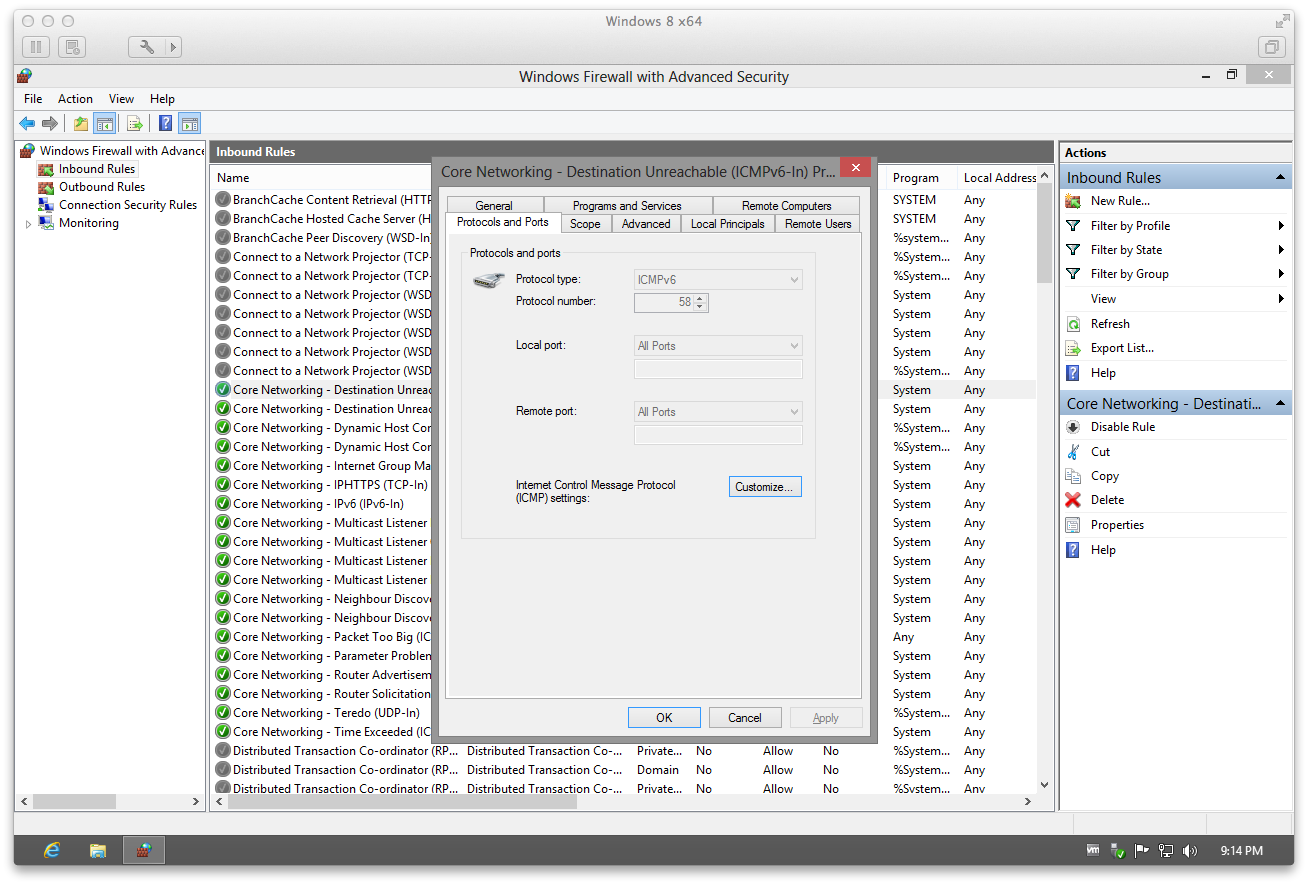Toggle the Show/Hide Console Tree toolbar icon
This screenshot has height=885, width=1308.
(104, 124)
